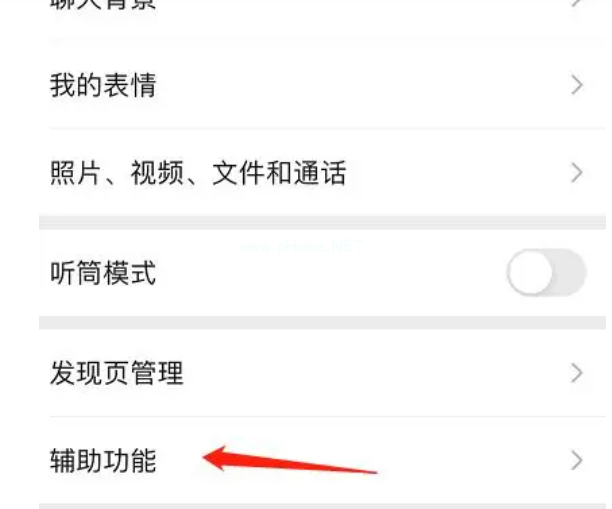Screen dimensions: 612x509
Task: Expand the 我的表情 settings entry
Action: point(322,85)
